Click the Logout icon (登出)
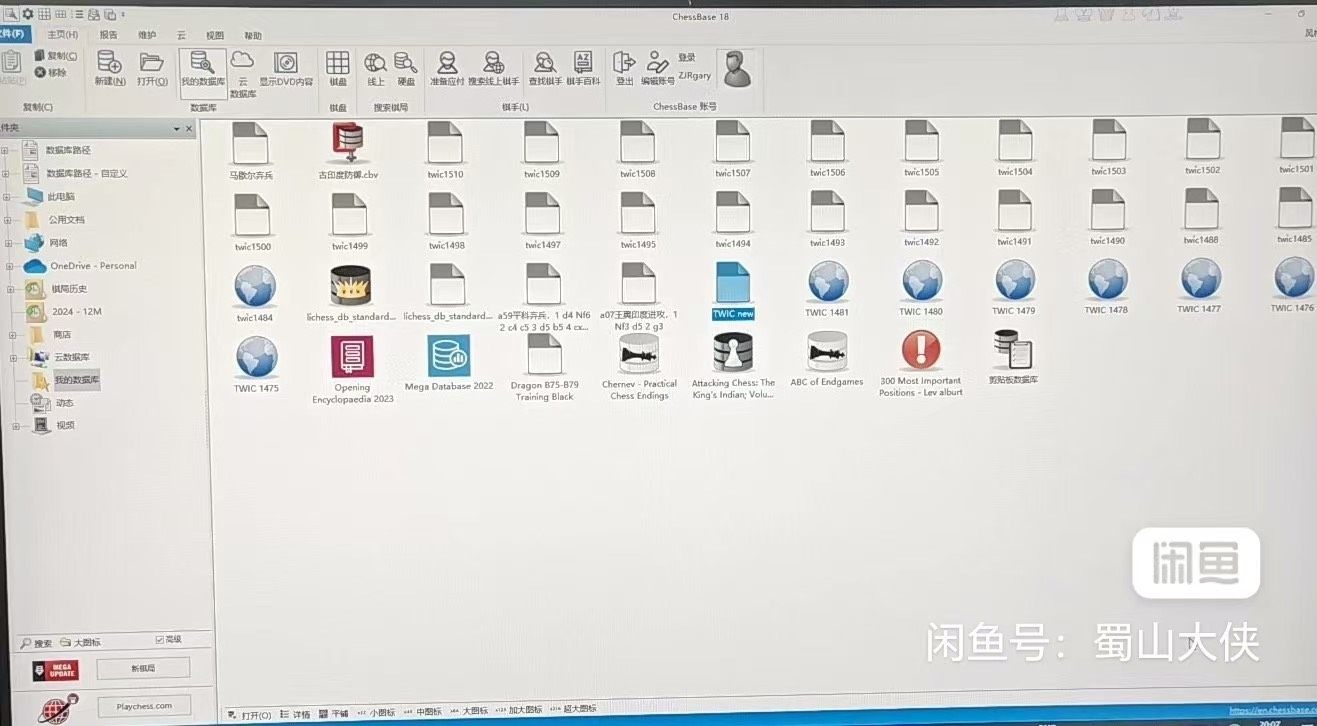Screen dimensions: 1317x726 625,68
